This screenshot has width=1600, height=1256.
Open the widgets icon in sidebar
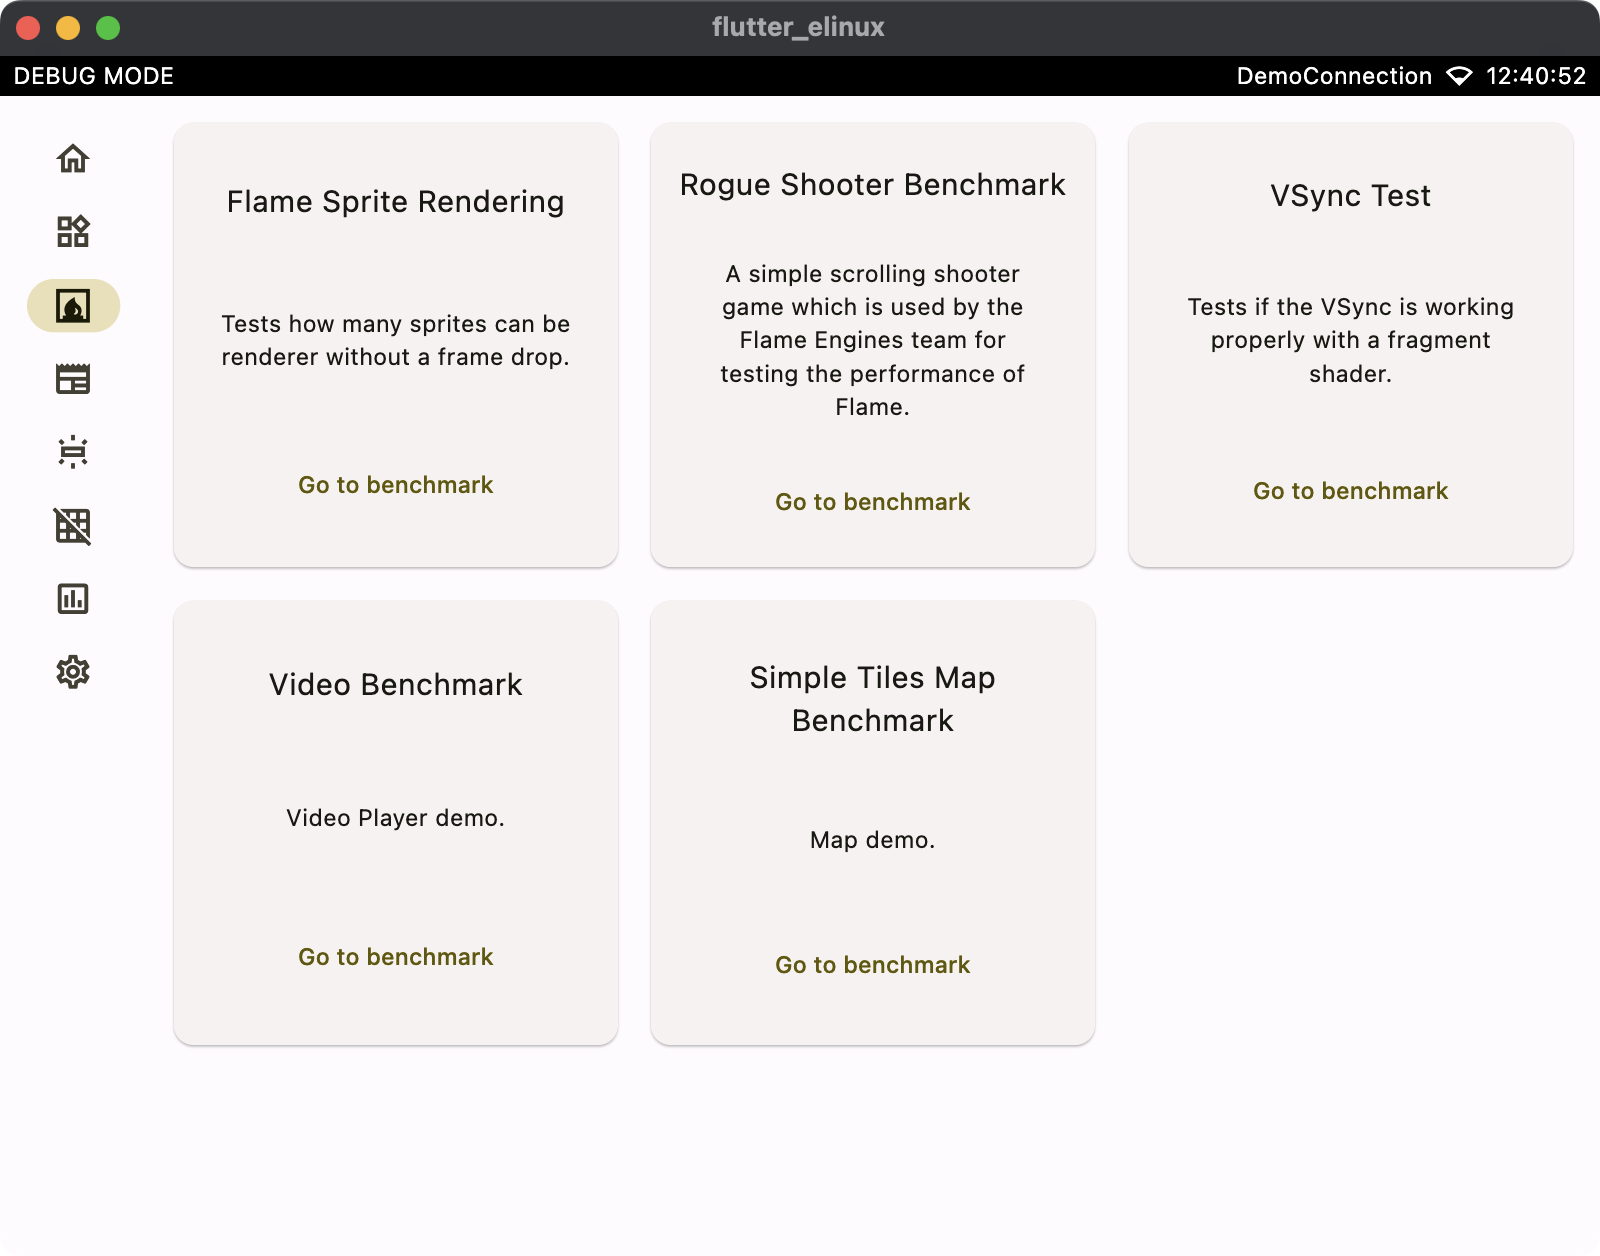click(73, 232)
